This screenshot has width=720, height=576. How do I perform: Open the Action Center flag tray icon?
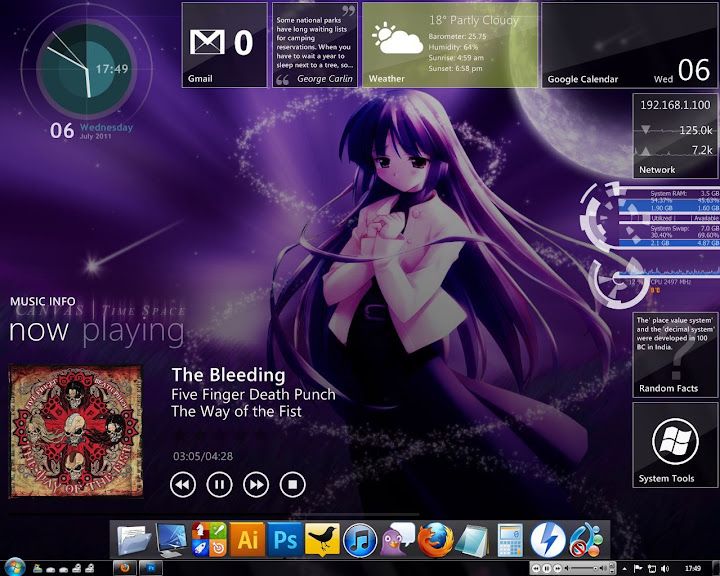[638, 569]
